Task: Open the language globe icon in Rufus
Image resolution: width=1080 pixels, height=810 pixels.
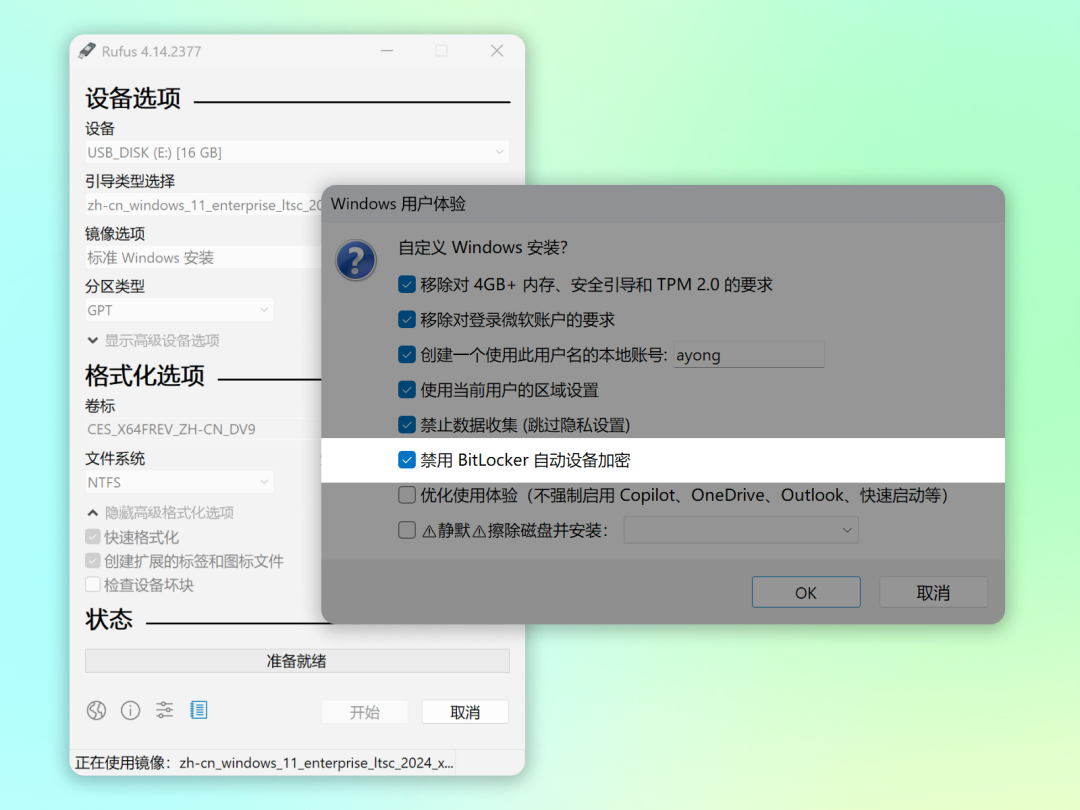Action: pos(96,710)
